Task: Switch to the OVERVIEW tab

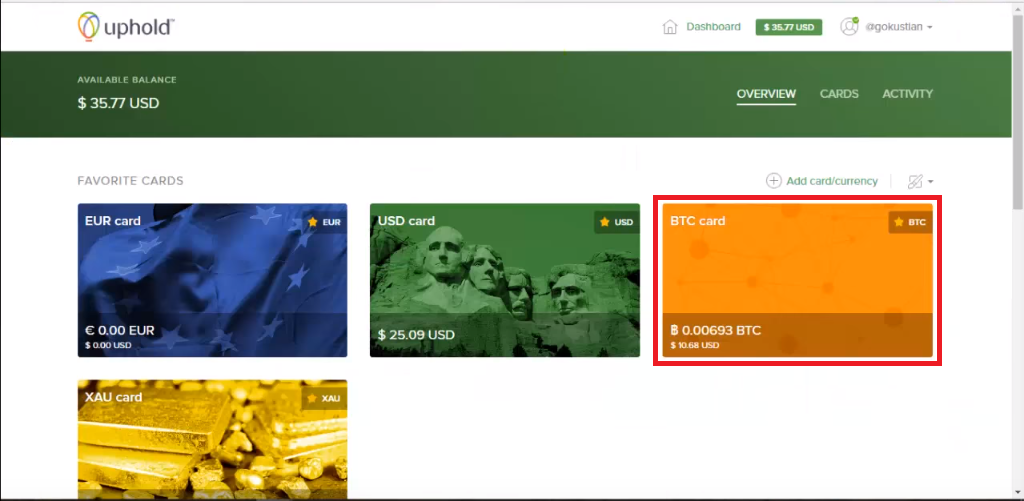Action: [766, 94]
